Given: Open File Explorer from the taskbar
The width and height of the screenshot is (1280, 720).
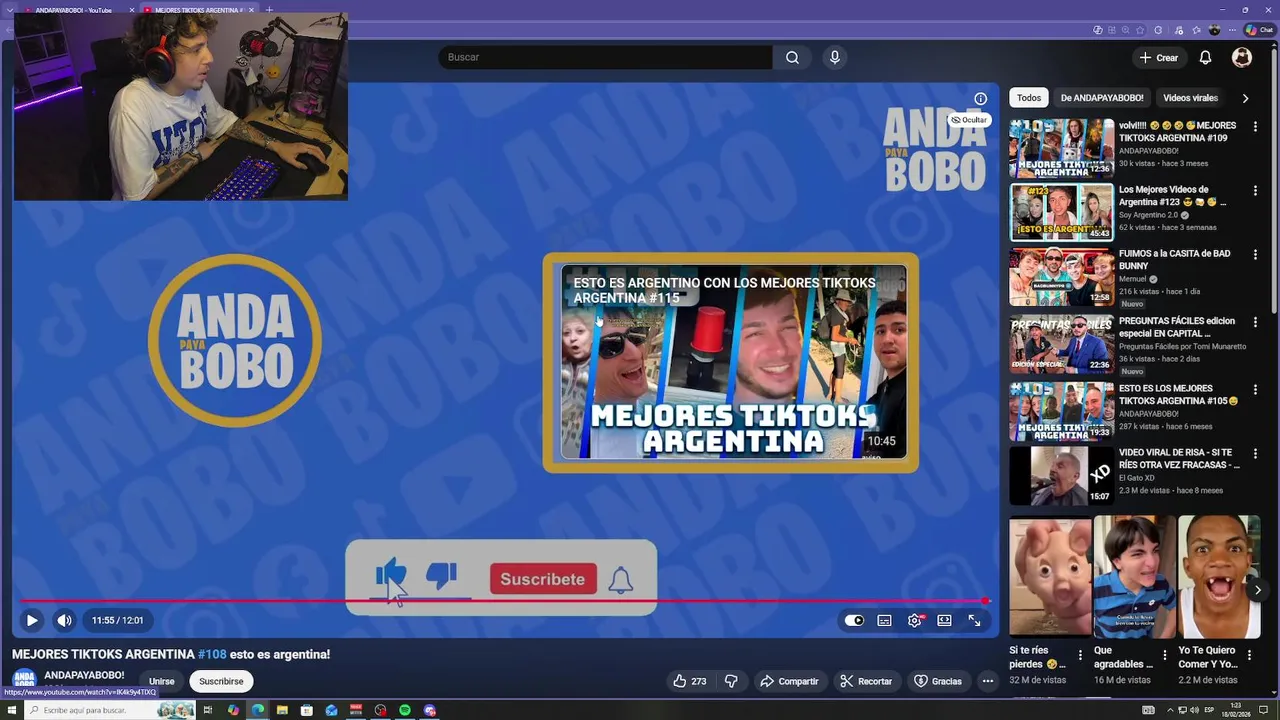Looking at the screenshot, I should pos(282,710).
